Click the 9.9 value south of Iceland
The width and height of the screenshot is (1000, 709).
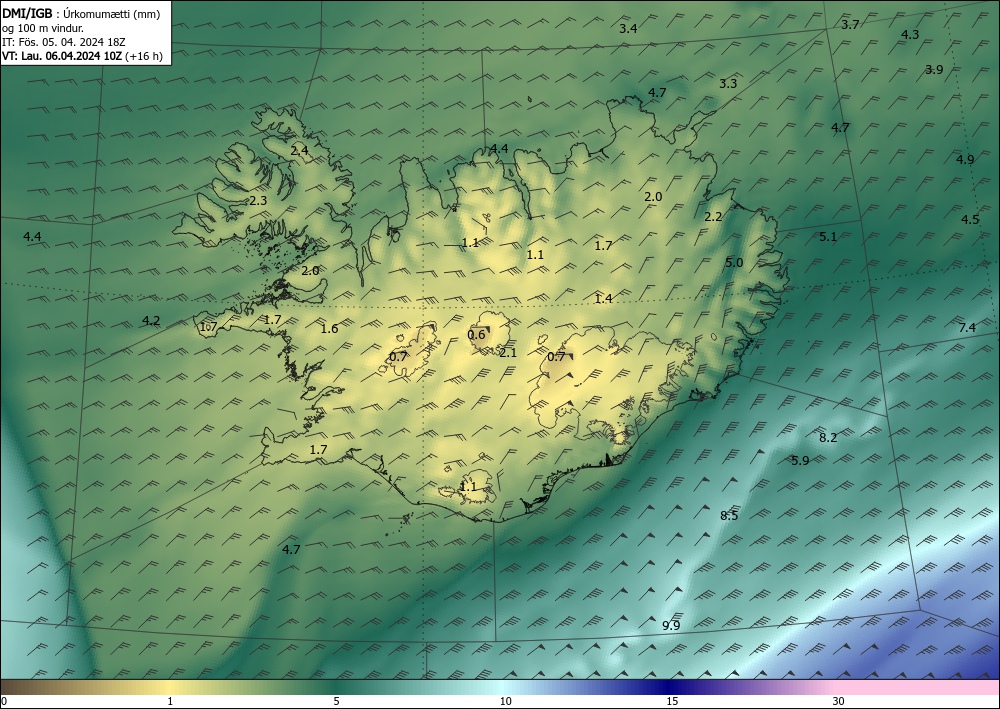671,625
